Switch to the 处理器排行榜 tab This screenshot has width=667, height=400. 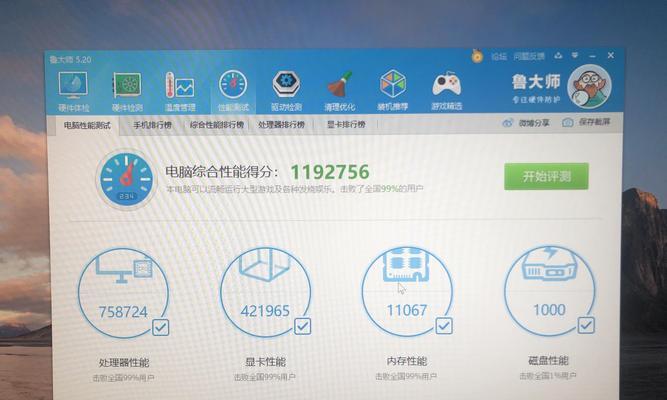tap(282, 125)
